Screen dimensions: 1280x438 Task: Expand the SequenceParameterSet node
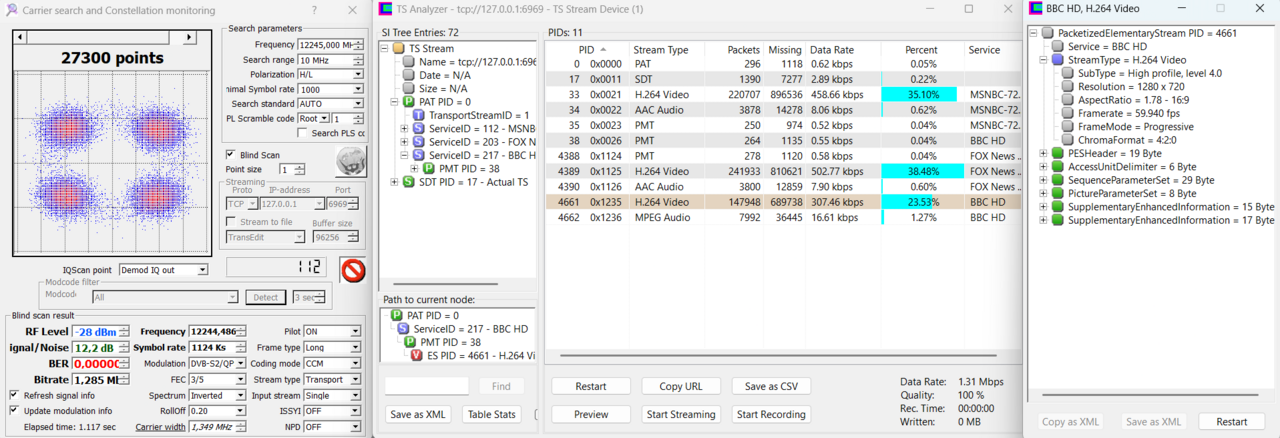tap(1044, 180)
